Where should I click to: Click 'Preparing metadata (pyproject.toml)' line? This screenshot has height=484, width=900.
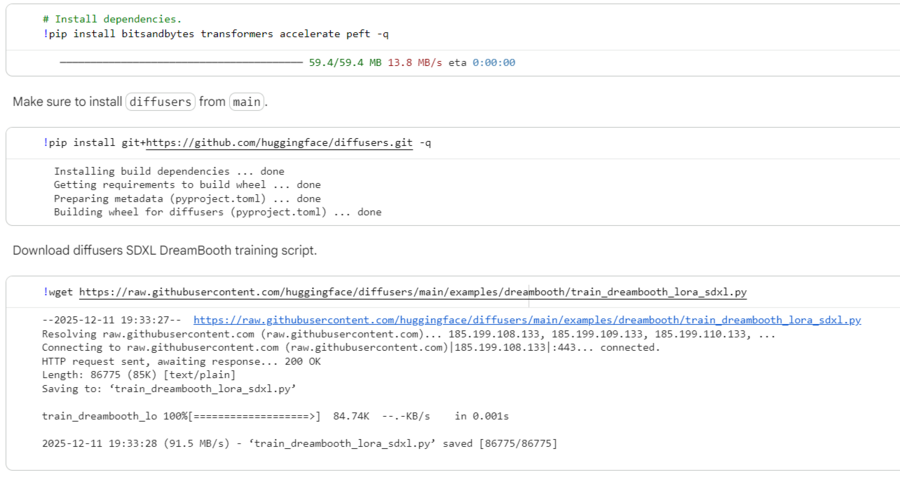click(187, 199)
